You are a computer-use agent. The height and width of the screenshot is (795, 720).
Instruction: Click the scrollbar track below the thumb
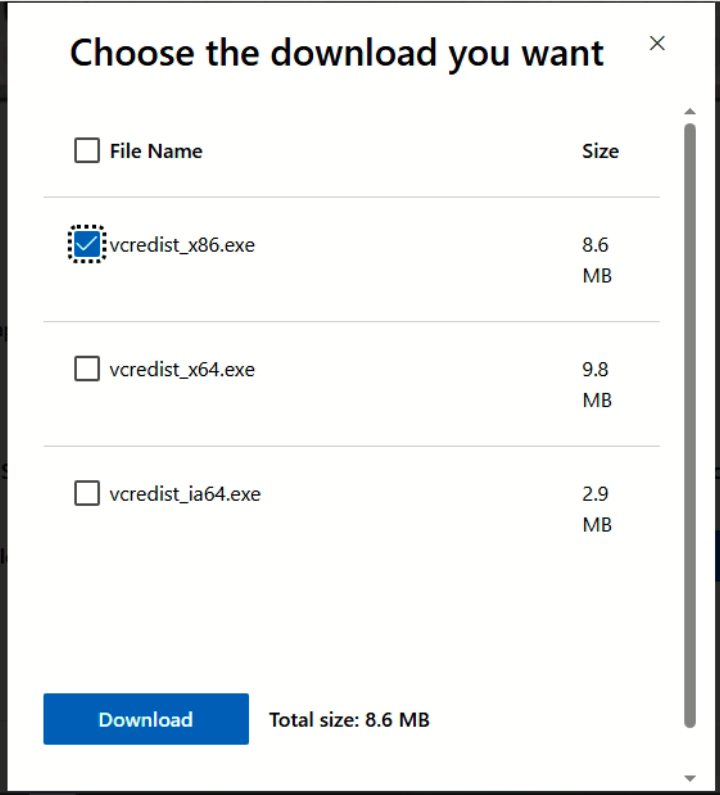pos(689,748)
